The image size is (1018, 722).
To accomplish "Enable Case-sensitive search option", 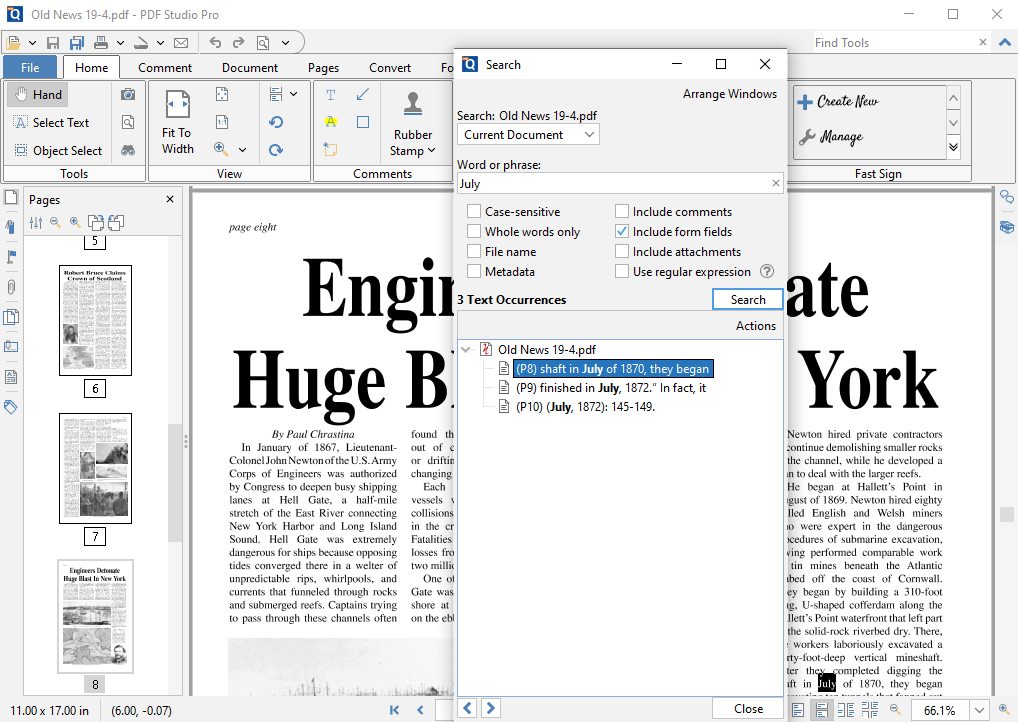I will [474, 212].
